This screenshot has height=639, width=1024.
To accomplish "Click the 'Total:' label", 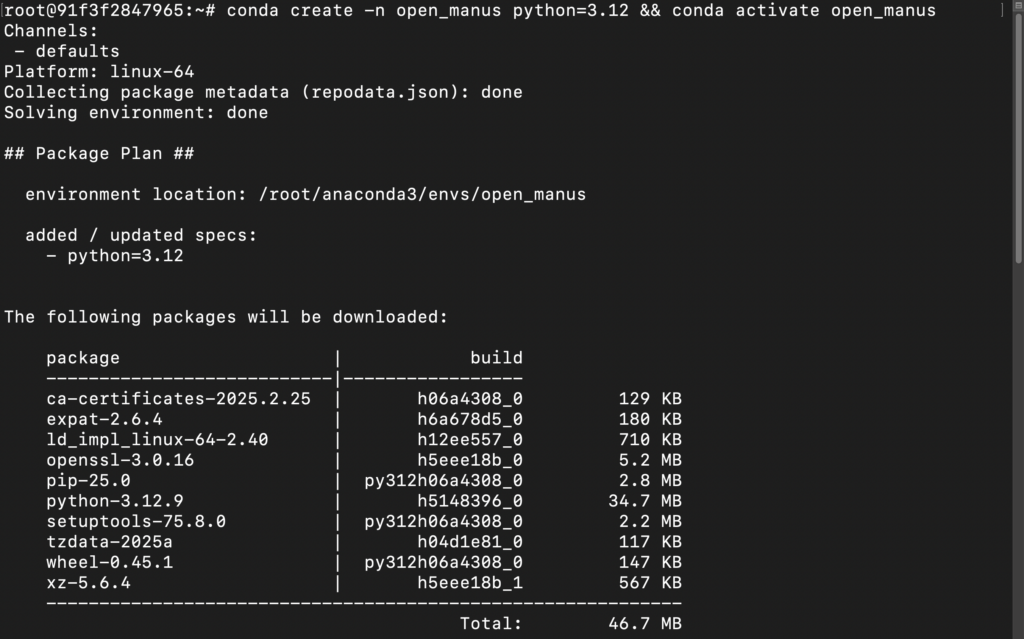I will 491,624.
